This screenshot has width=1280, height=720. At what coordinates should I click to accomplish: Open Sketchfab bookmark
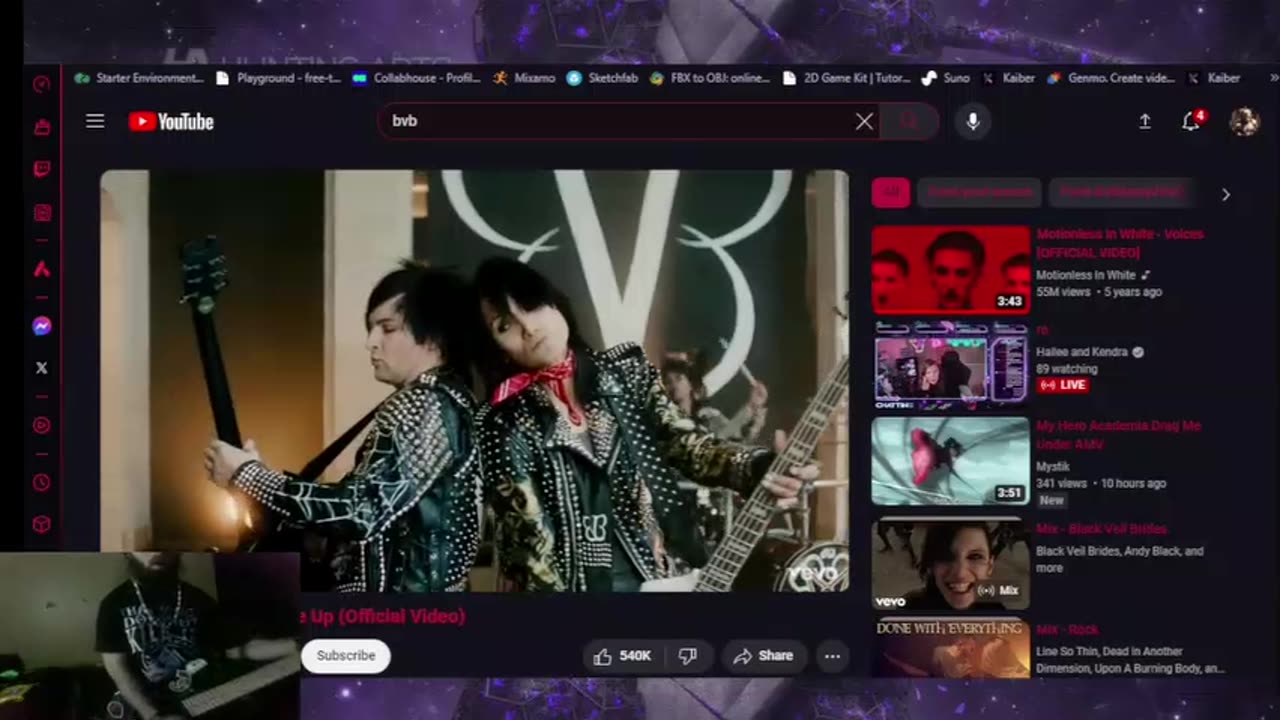coord(602,78)
